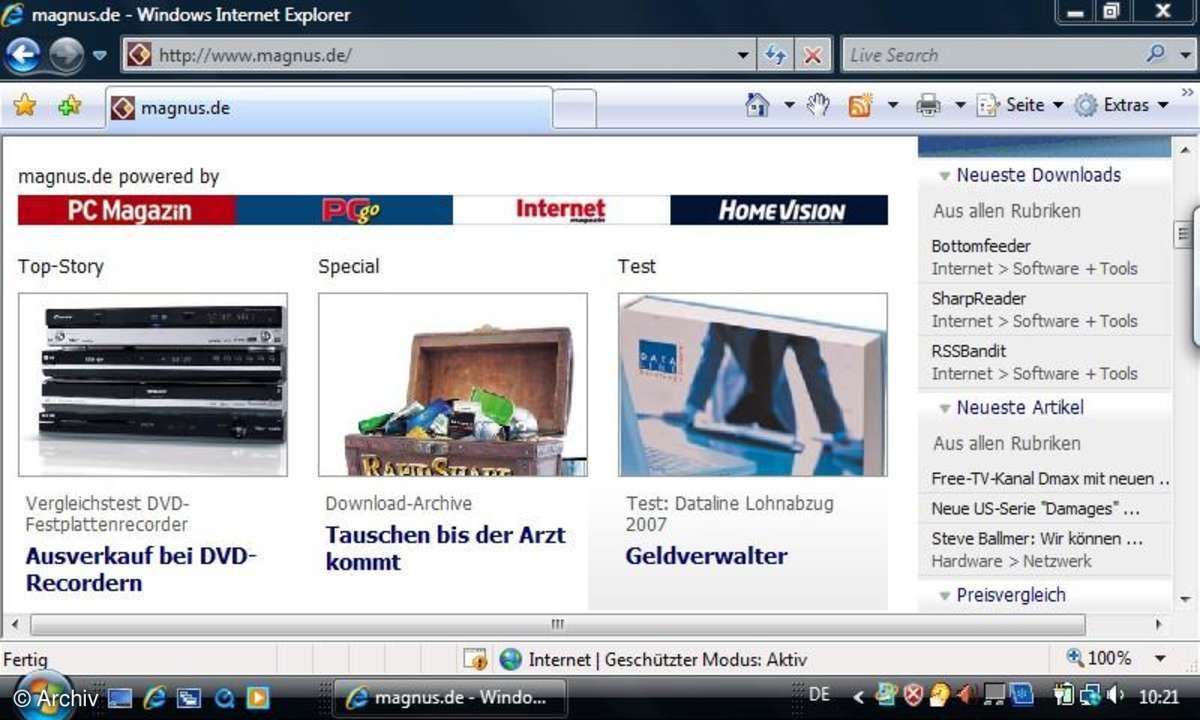Image resolution: width=1200 pixels, height=720 pixels.
Task: Open the recent pages dropdown arrow
Action: coord(99,56)
